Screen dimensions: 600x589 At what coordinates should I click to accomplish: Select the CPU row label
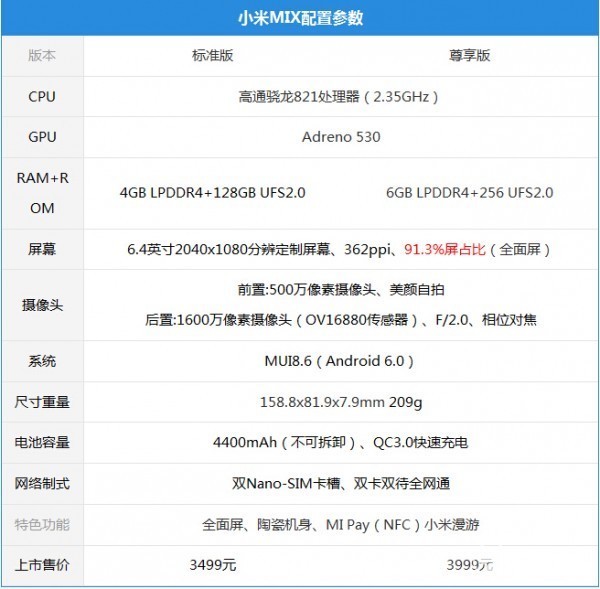[x=42, y=96]
